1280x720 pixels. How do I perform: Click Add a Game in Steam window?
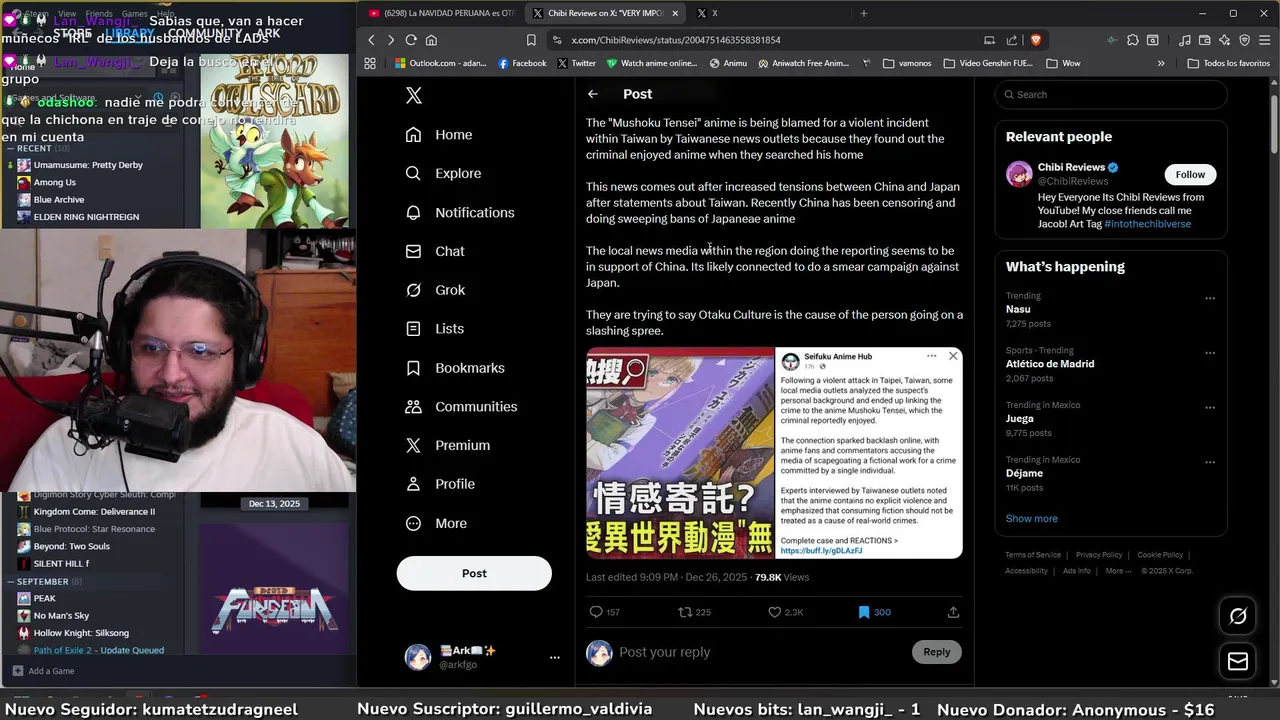43,671
